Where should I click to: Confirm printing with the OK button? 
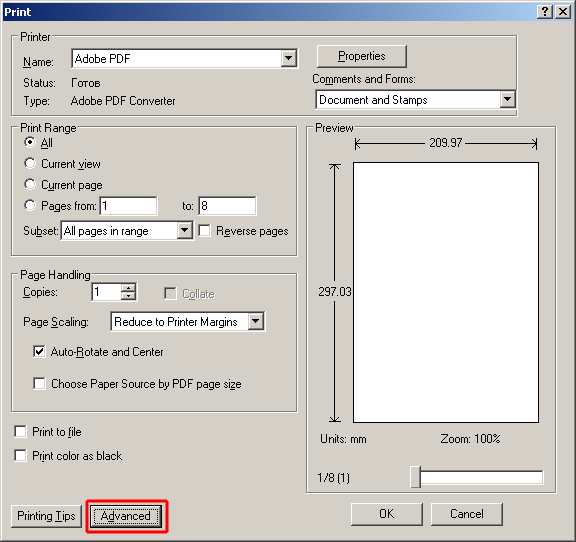[387, 514]
